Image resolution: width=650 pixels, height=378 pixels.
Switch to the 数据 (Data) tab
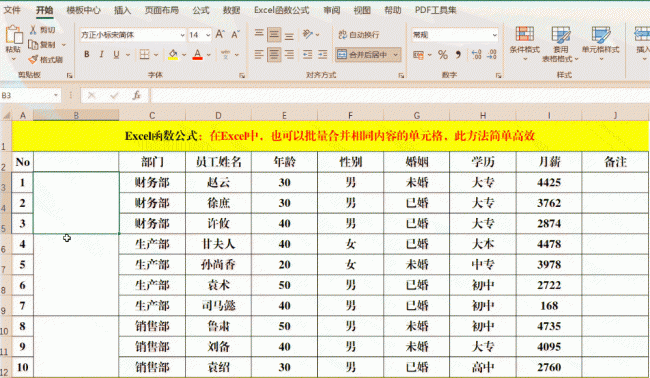pyautogui.click(x=231, y=10)
